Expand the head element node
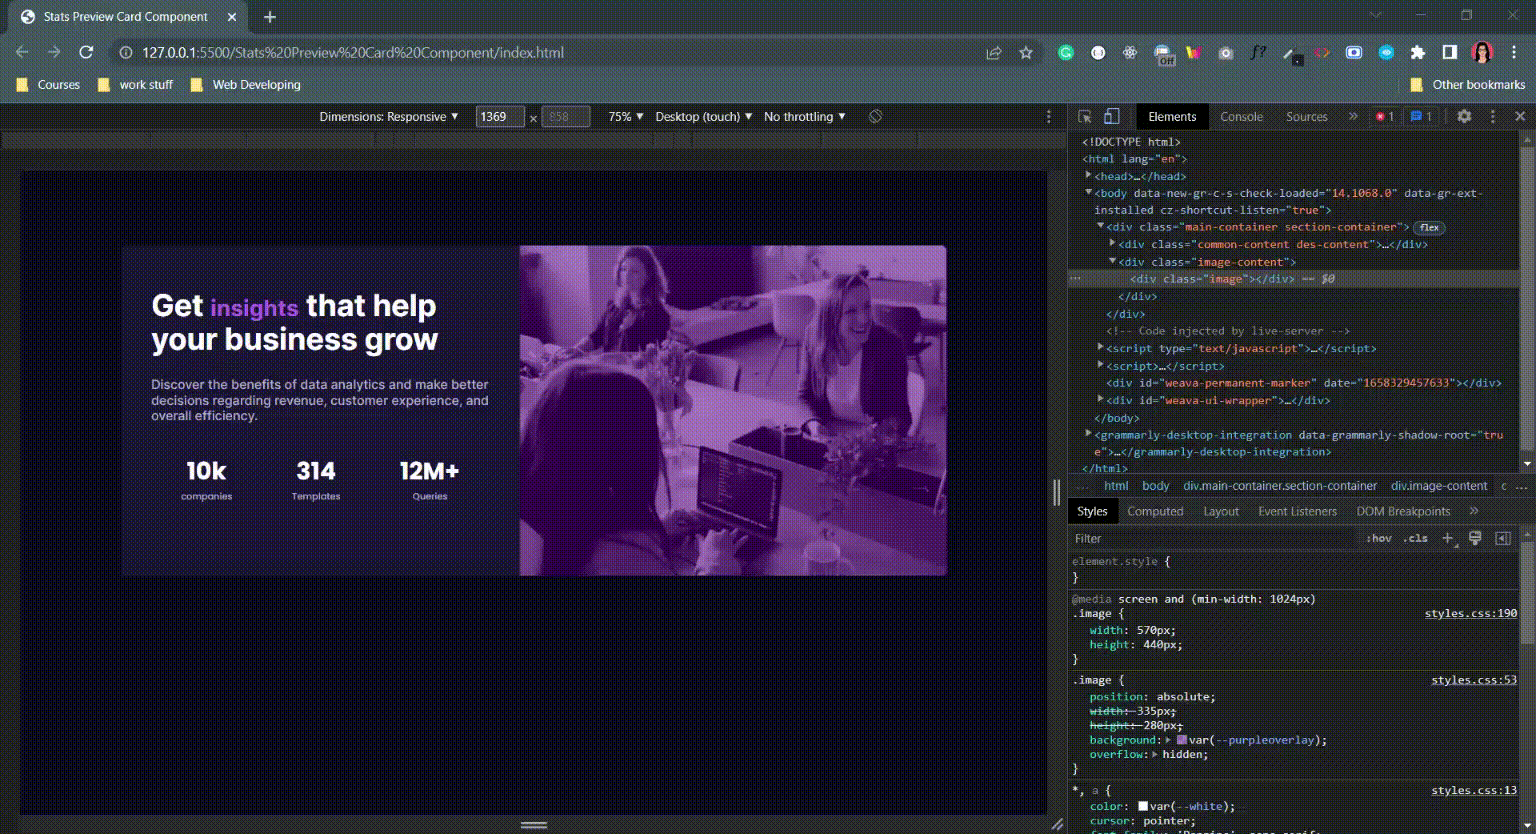 [1088, 175]
